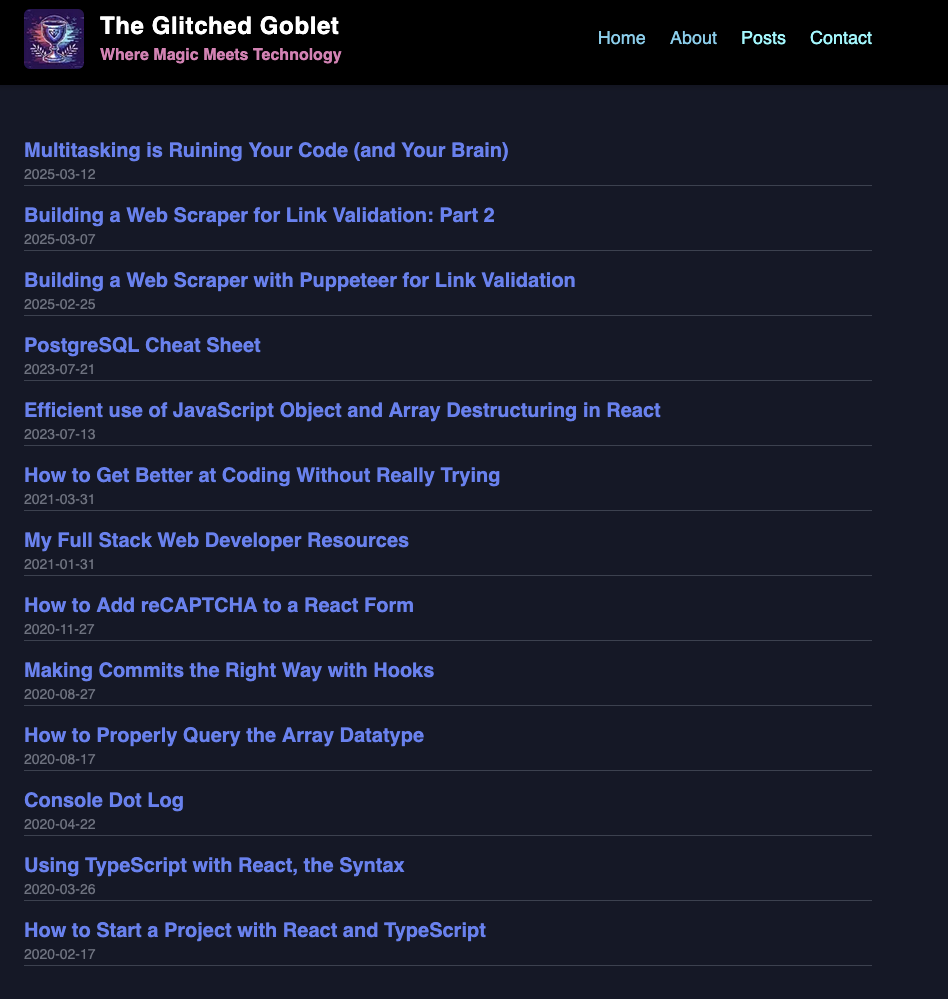Click the date 2020-02-17
948x999 pixels.
click(60, 954)
